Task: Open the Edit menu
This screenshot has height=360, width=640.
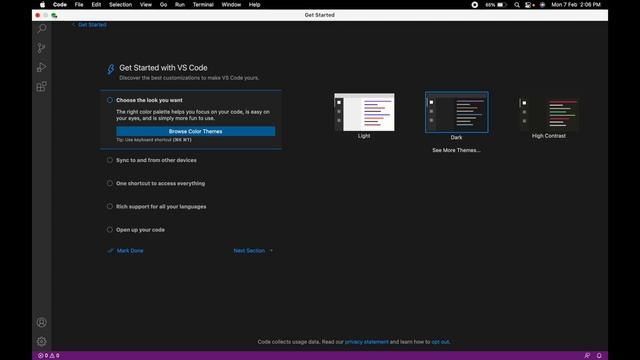Action: (x=96, y=4)
